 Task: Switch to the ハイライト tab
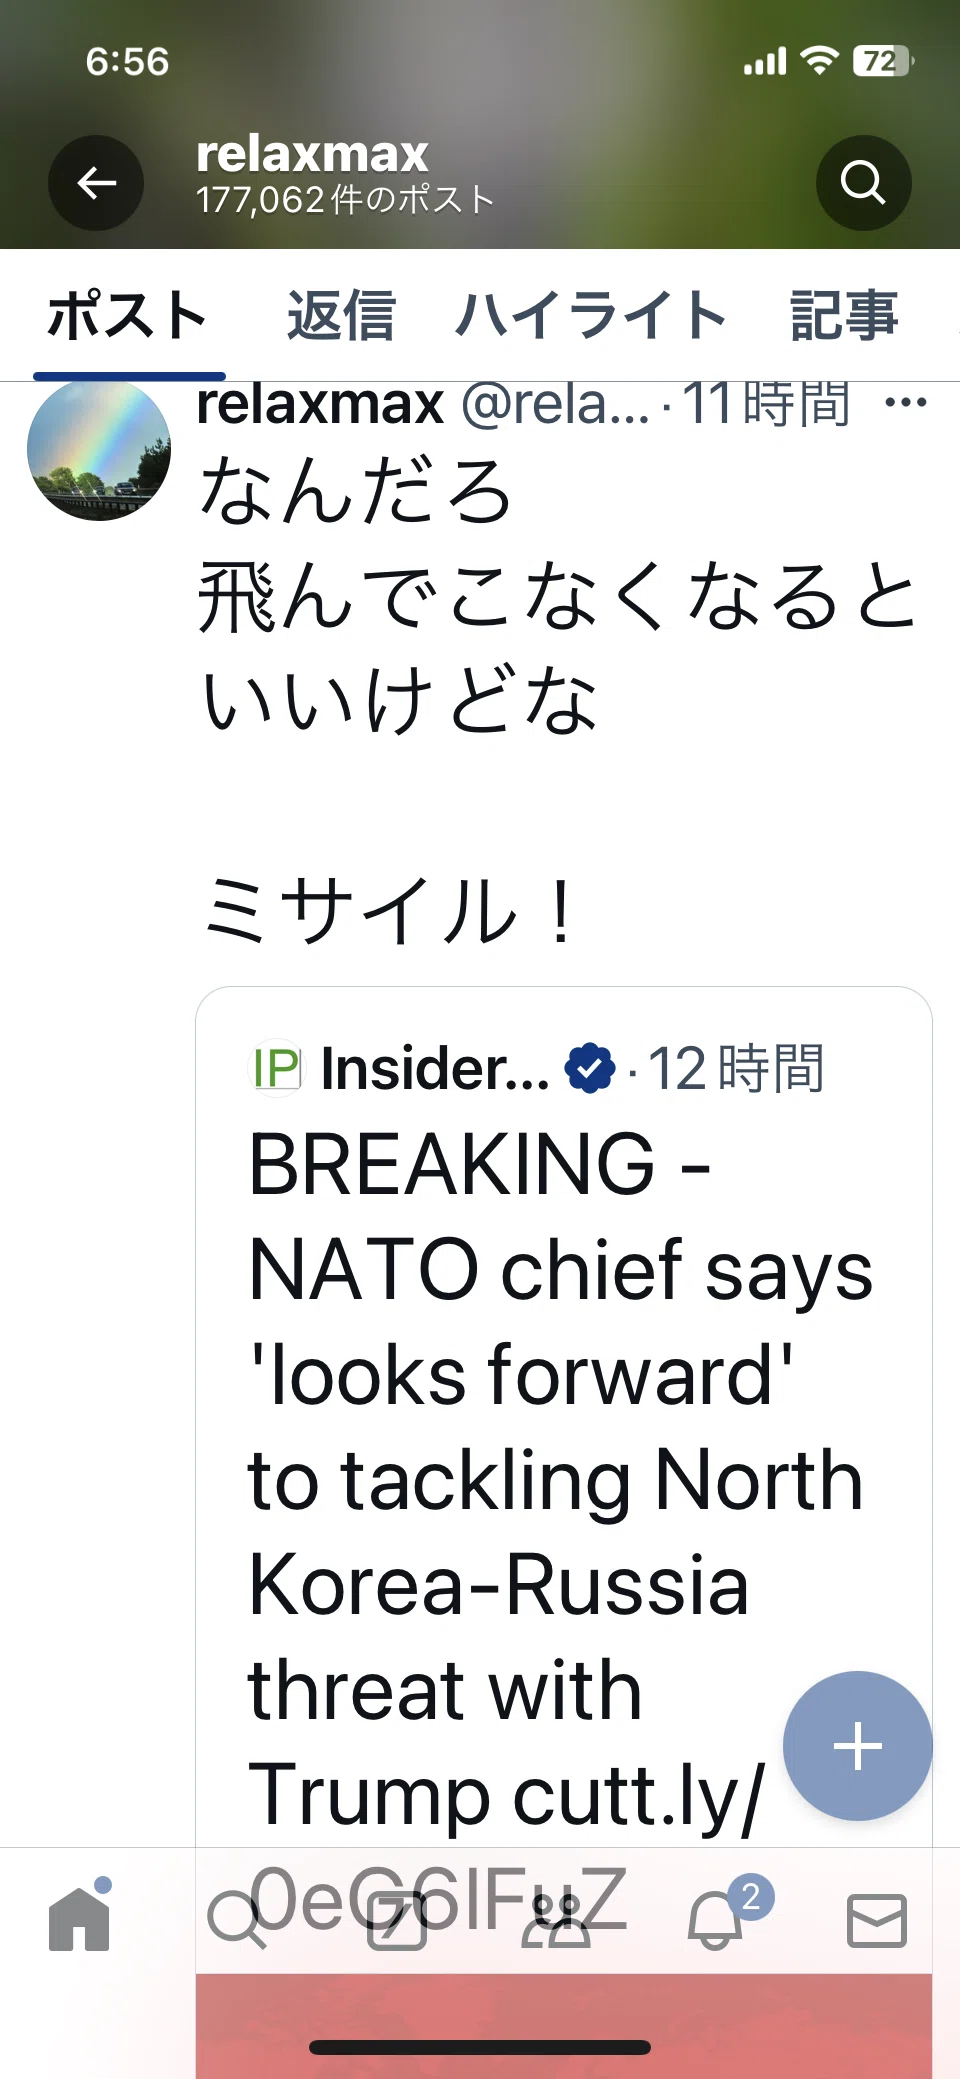pyautogui.click(x=590, y=316)
